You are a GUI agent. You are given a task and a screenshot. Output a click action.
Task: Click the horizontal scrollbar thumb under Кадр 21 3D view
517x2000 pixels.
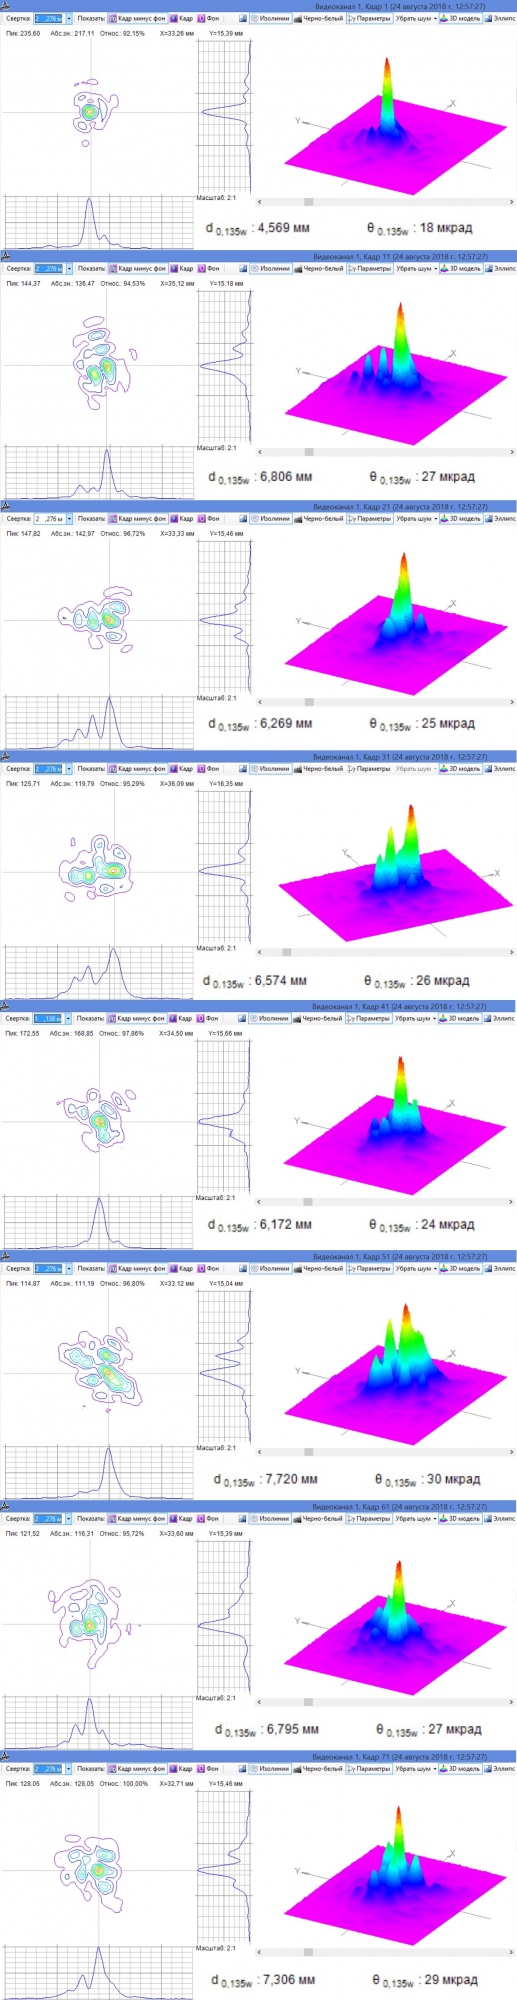tap(309, 702)
